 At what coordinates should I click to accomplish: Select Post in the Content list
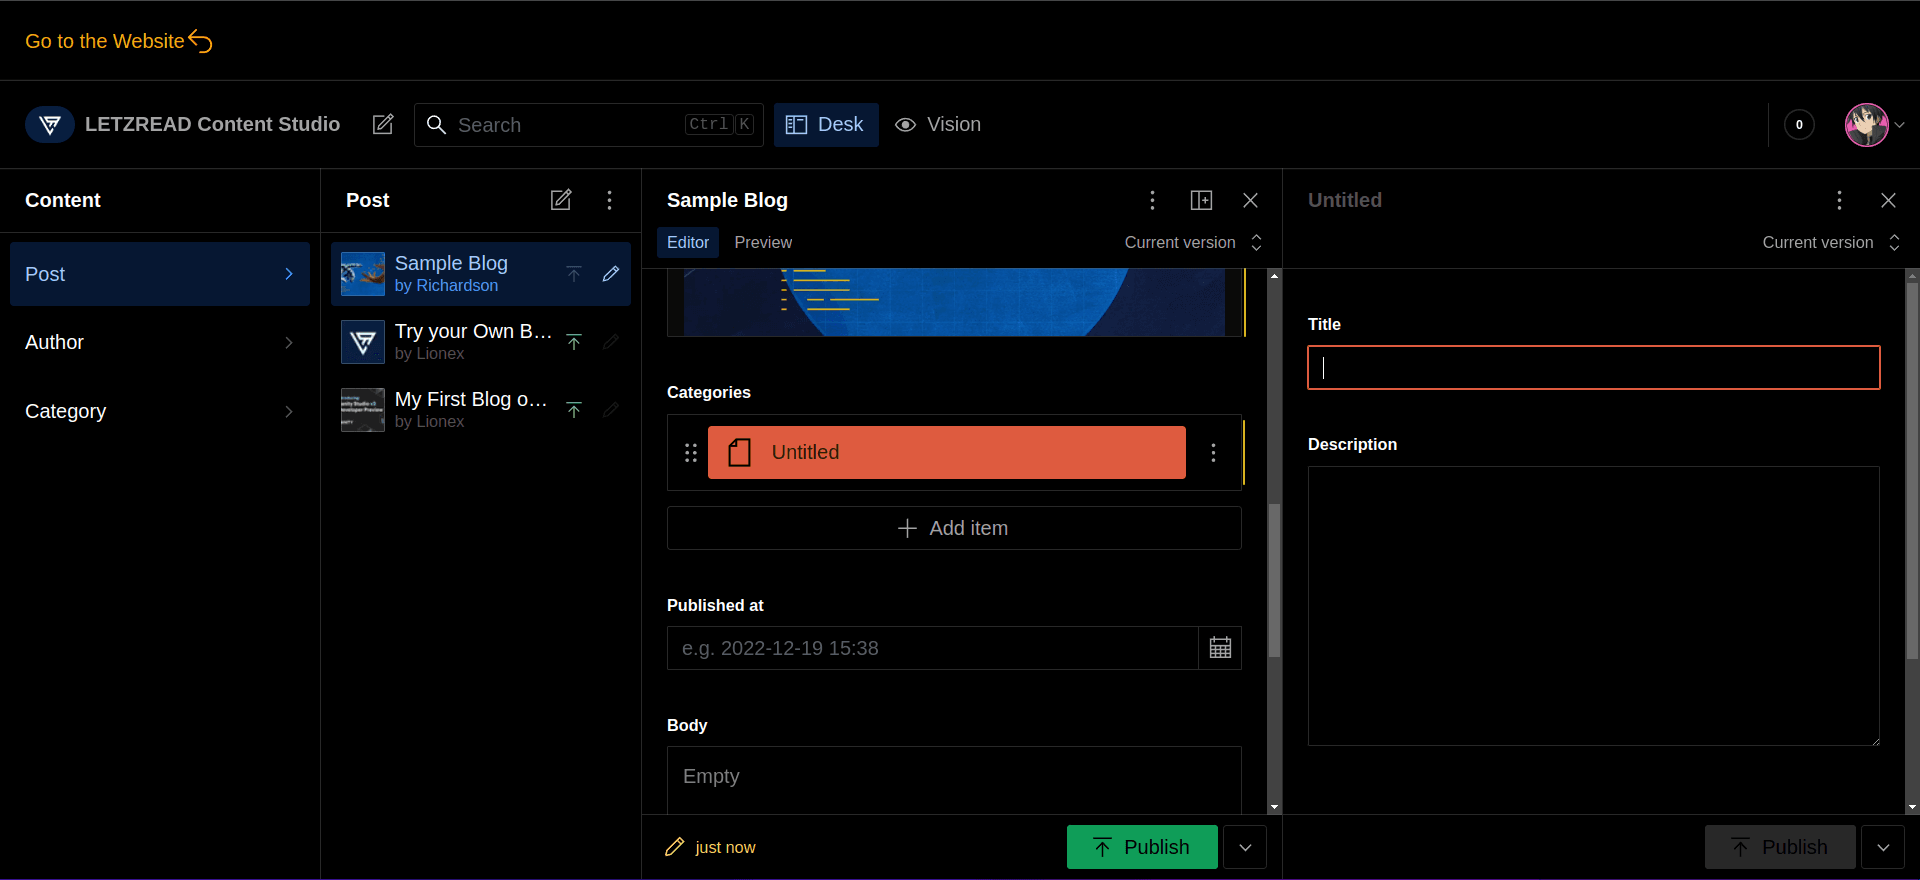(x=160, y=274)
